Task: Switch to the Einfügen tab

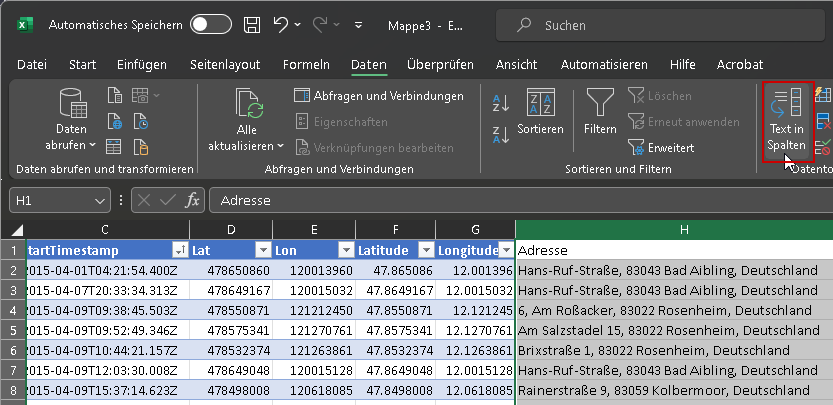Action: [142, 65]
